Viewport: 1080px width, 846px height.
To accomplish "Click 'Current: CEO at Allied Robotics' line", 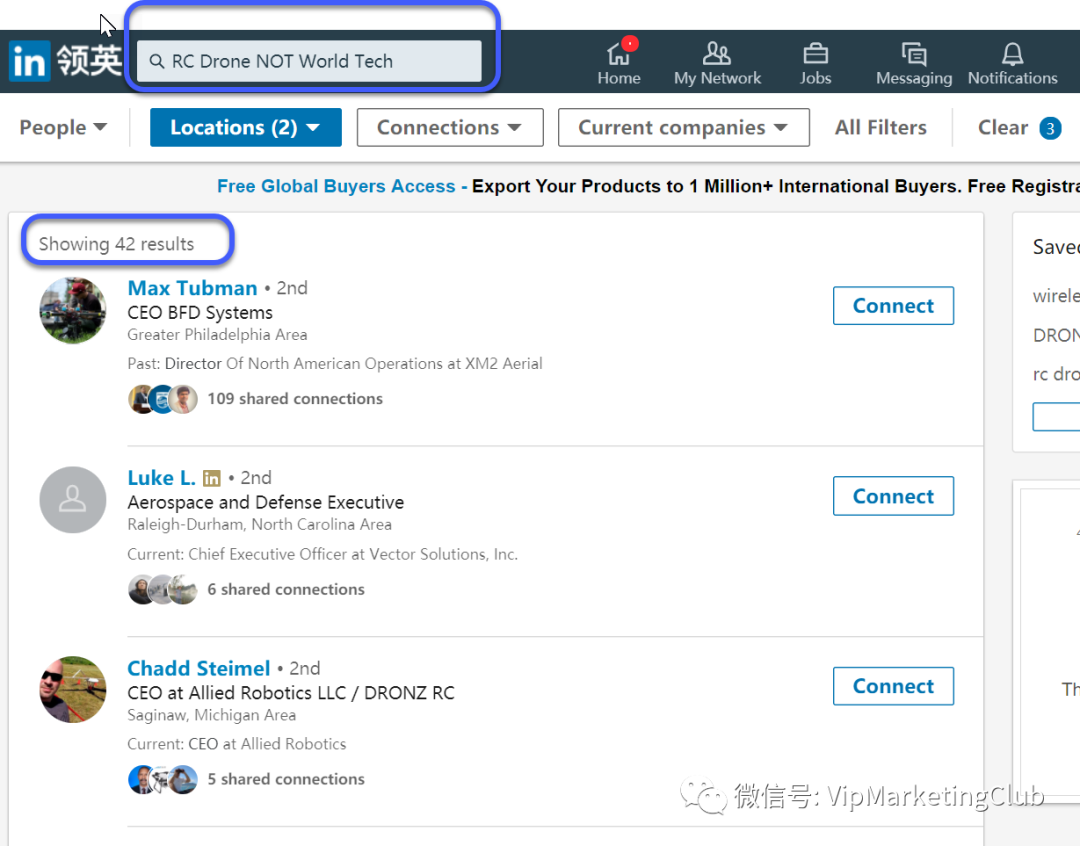I will 236,744.
